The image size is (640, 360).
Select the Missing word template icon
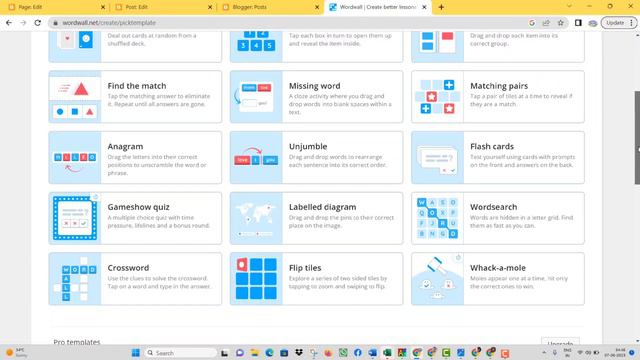point(256,97)
